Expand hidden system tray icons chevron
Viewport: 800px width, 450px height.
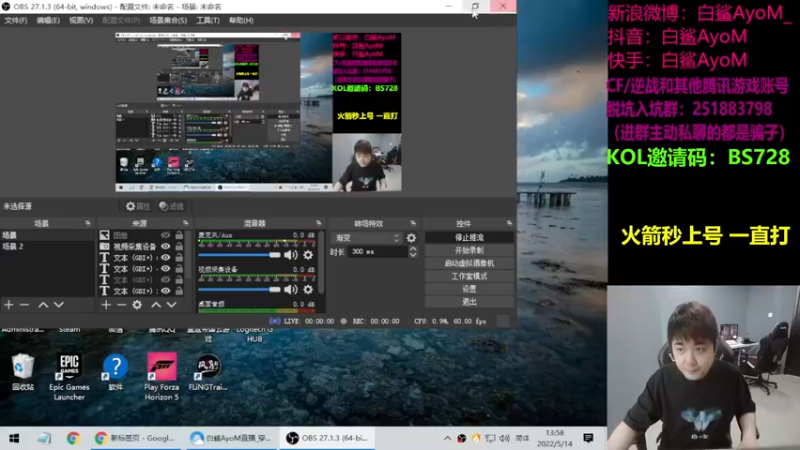[447, 438]
